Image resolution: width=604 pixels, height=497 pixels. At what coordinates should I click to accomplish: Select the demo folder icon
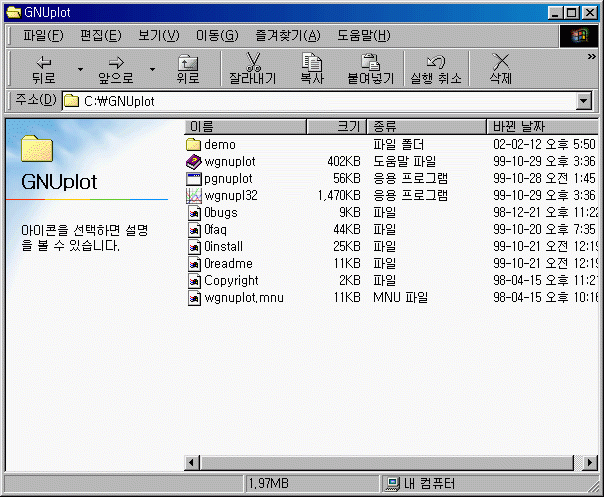coord(193,144)
